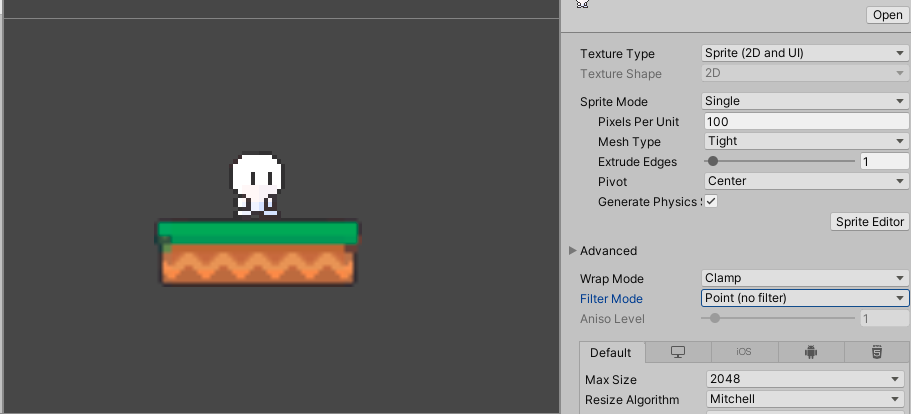Open the Filter Mode dropdown
The height and width of the screenshot is (414, 911).
click(805, 298)
